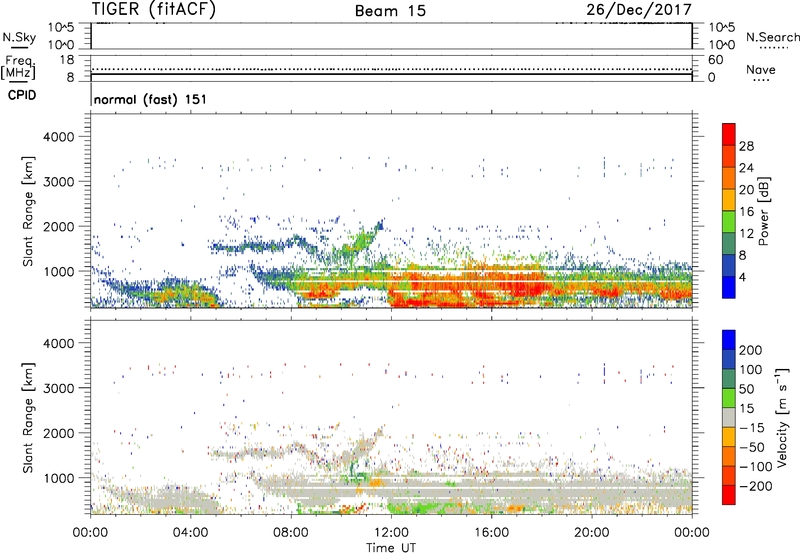Click the Power [dB] colorbar title
The image size is (800, 554).
point(764,211)
